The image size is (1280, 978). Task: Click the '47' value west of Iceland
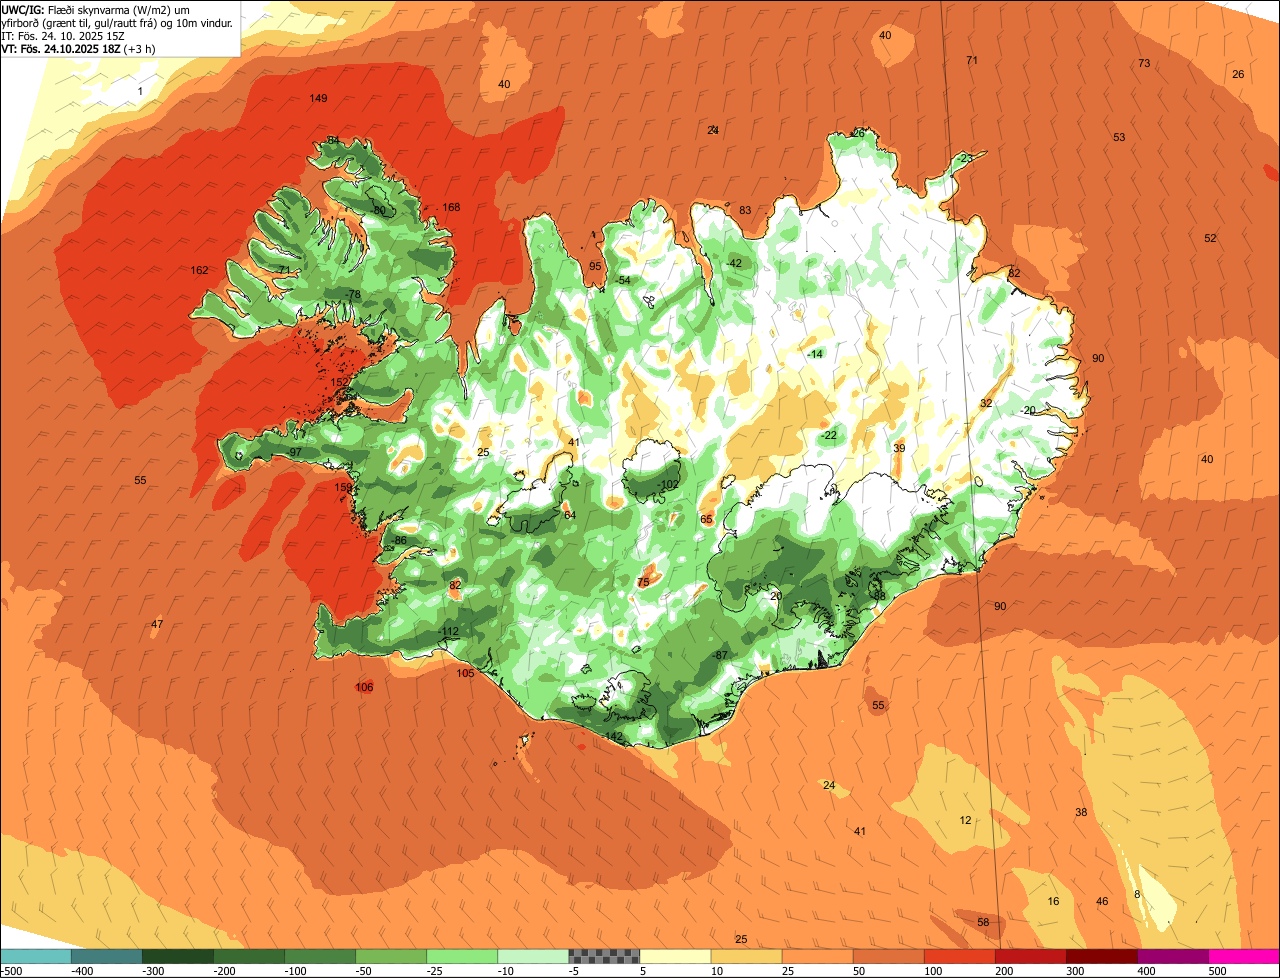[x=157, y=624]
